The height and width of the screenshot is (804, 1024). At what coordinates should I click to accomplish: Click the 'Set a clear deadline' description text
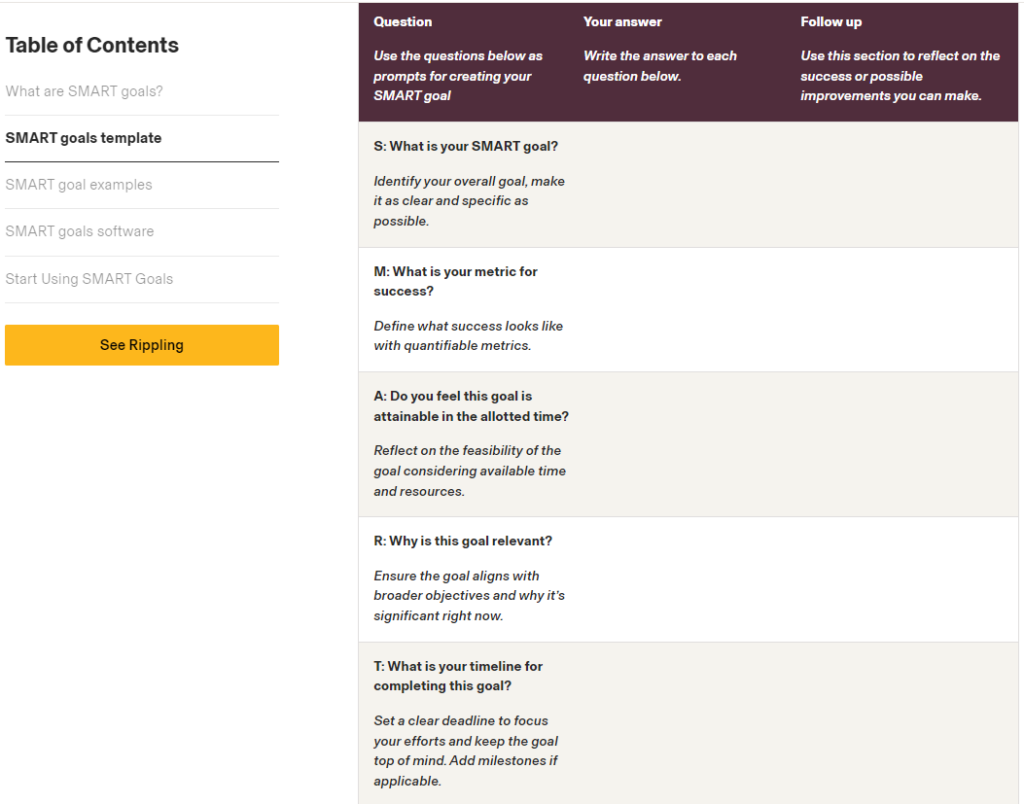click(x=466, y=750)
